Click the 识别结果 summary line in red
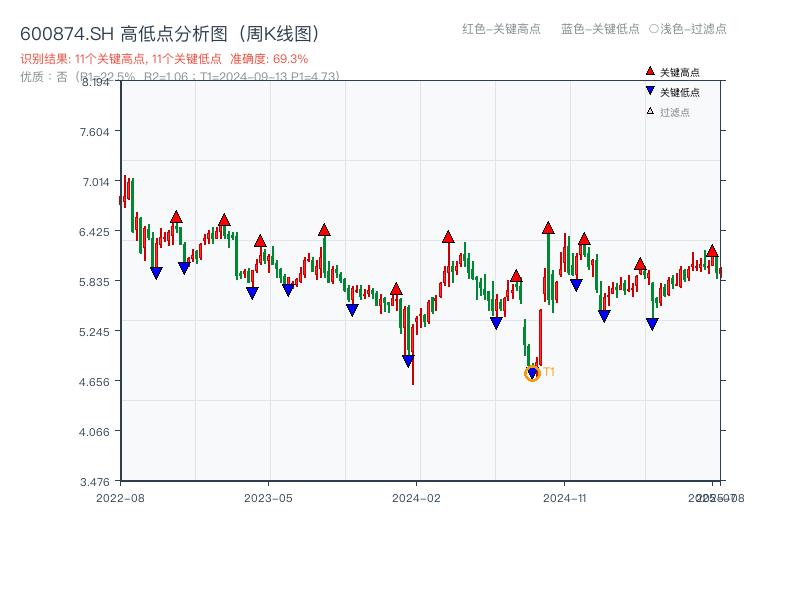The image size is (800, 600). [164, 59]
